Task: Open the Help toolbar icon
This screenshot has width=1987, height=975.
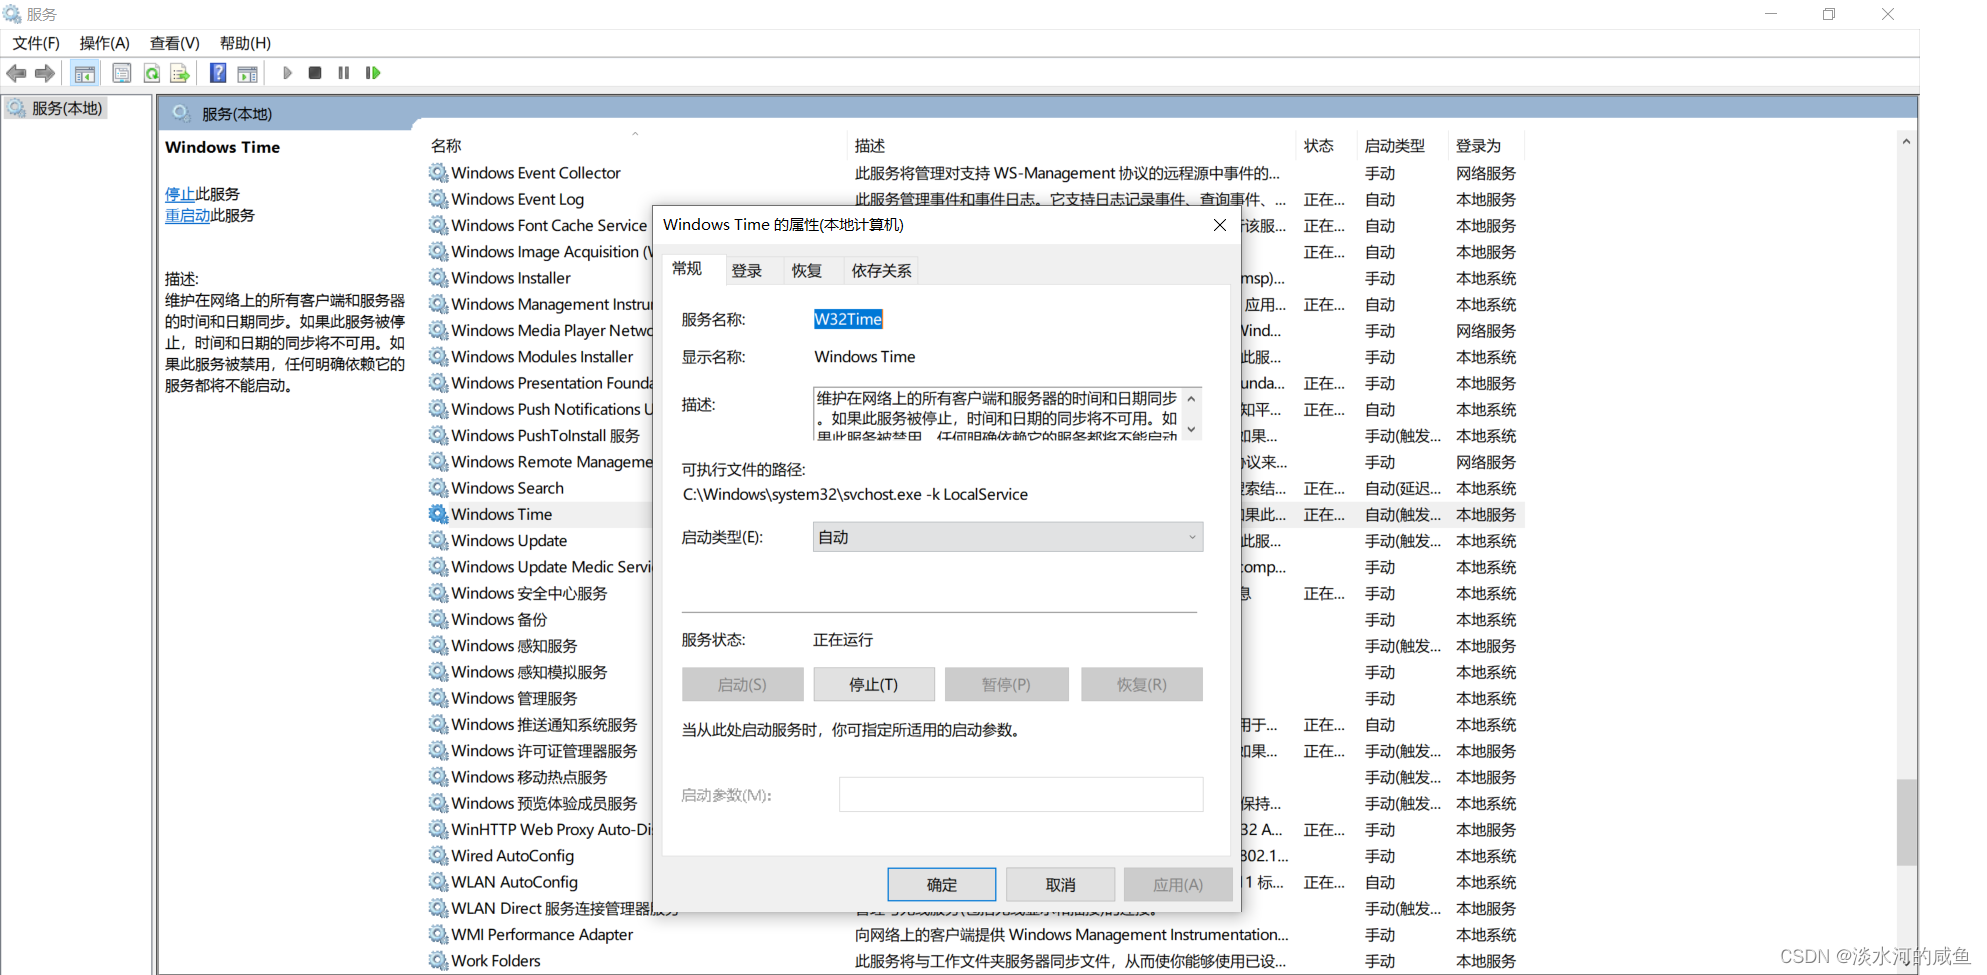Action: 218,73
